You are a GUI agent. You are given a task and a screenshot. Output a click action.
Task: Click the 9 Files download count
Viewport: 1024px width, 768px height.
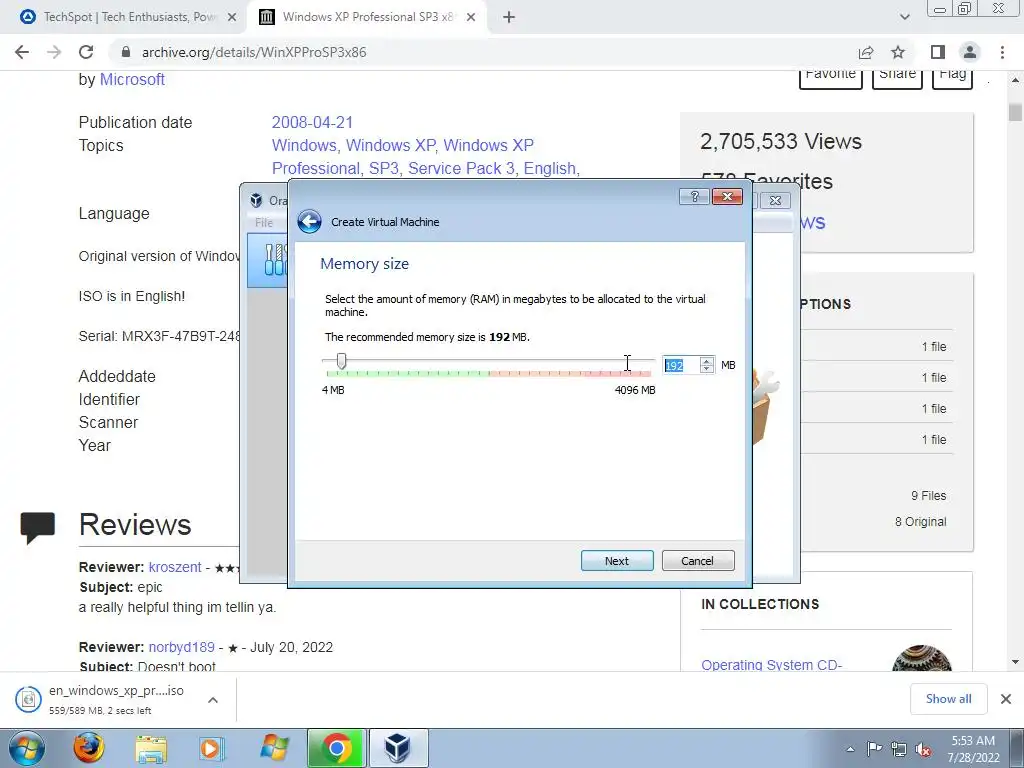tap(929, 496)
